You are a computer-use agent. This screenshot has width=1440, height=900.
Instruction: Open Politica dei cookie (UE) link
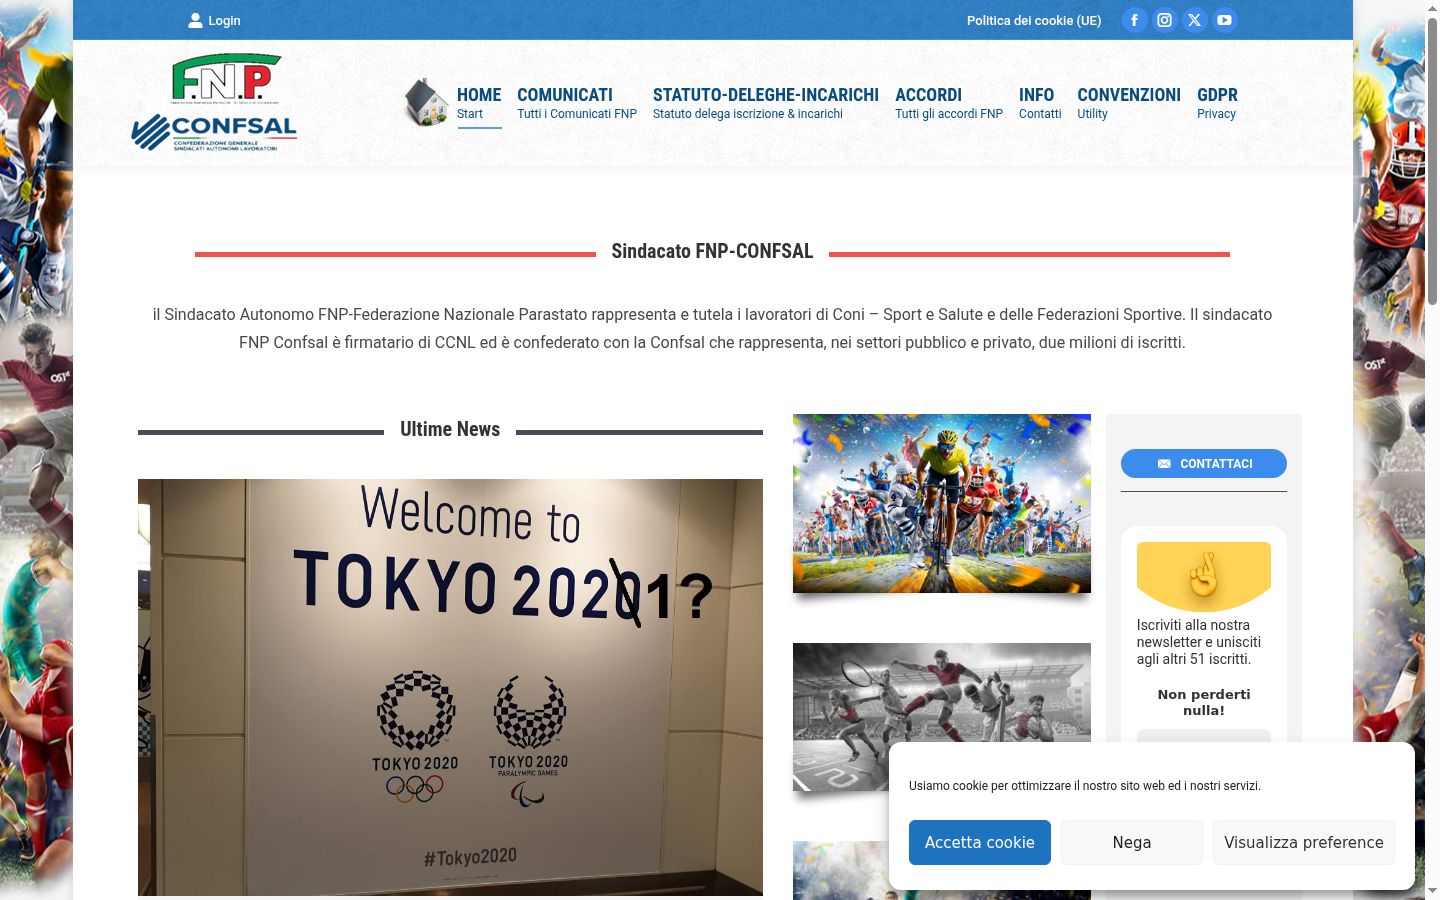[1034, 20]
